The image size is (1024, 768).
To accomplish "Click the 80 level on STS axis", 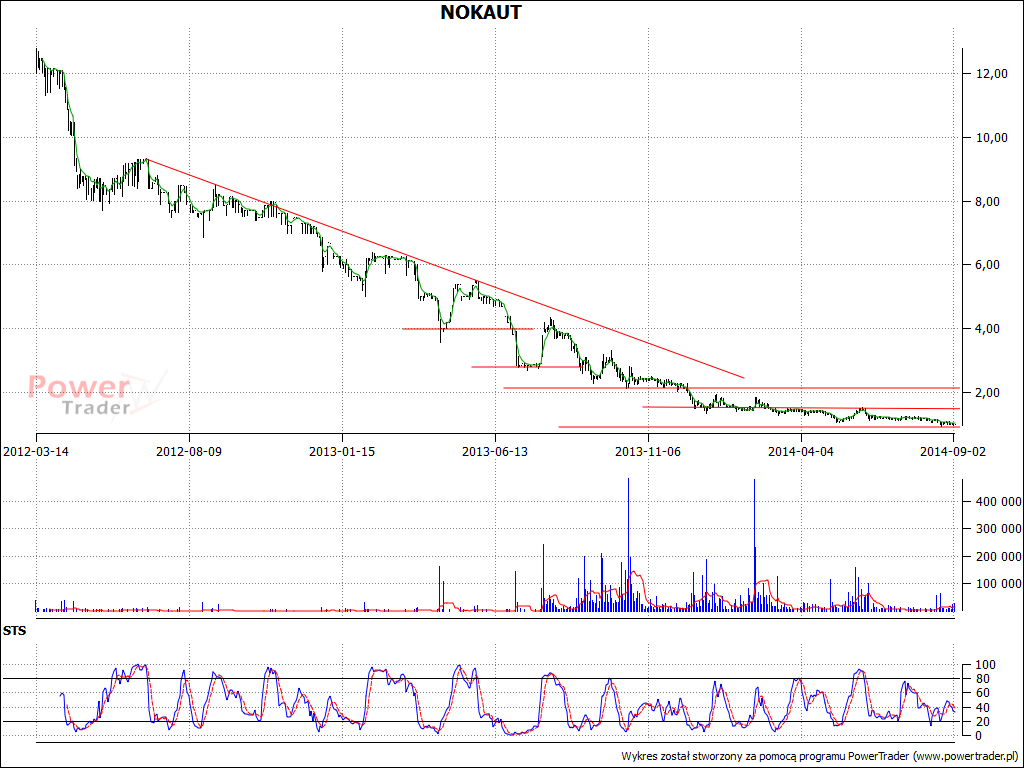I will click(x=982, y=679).
